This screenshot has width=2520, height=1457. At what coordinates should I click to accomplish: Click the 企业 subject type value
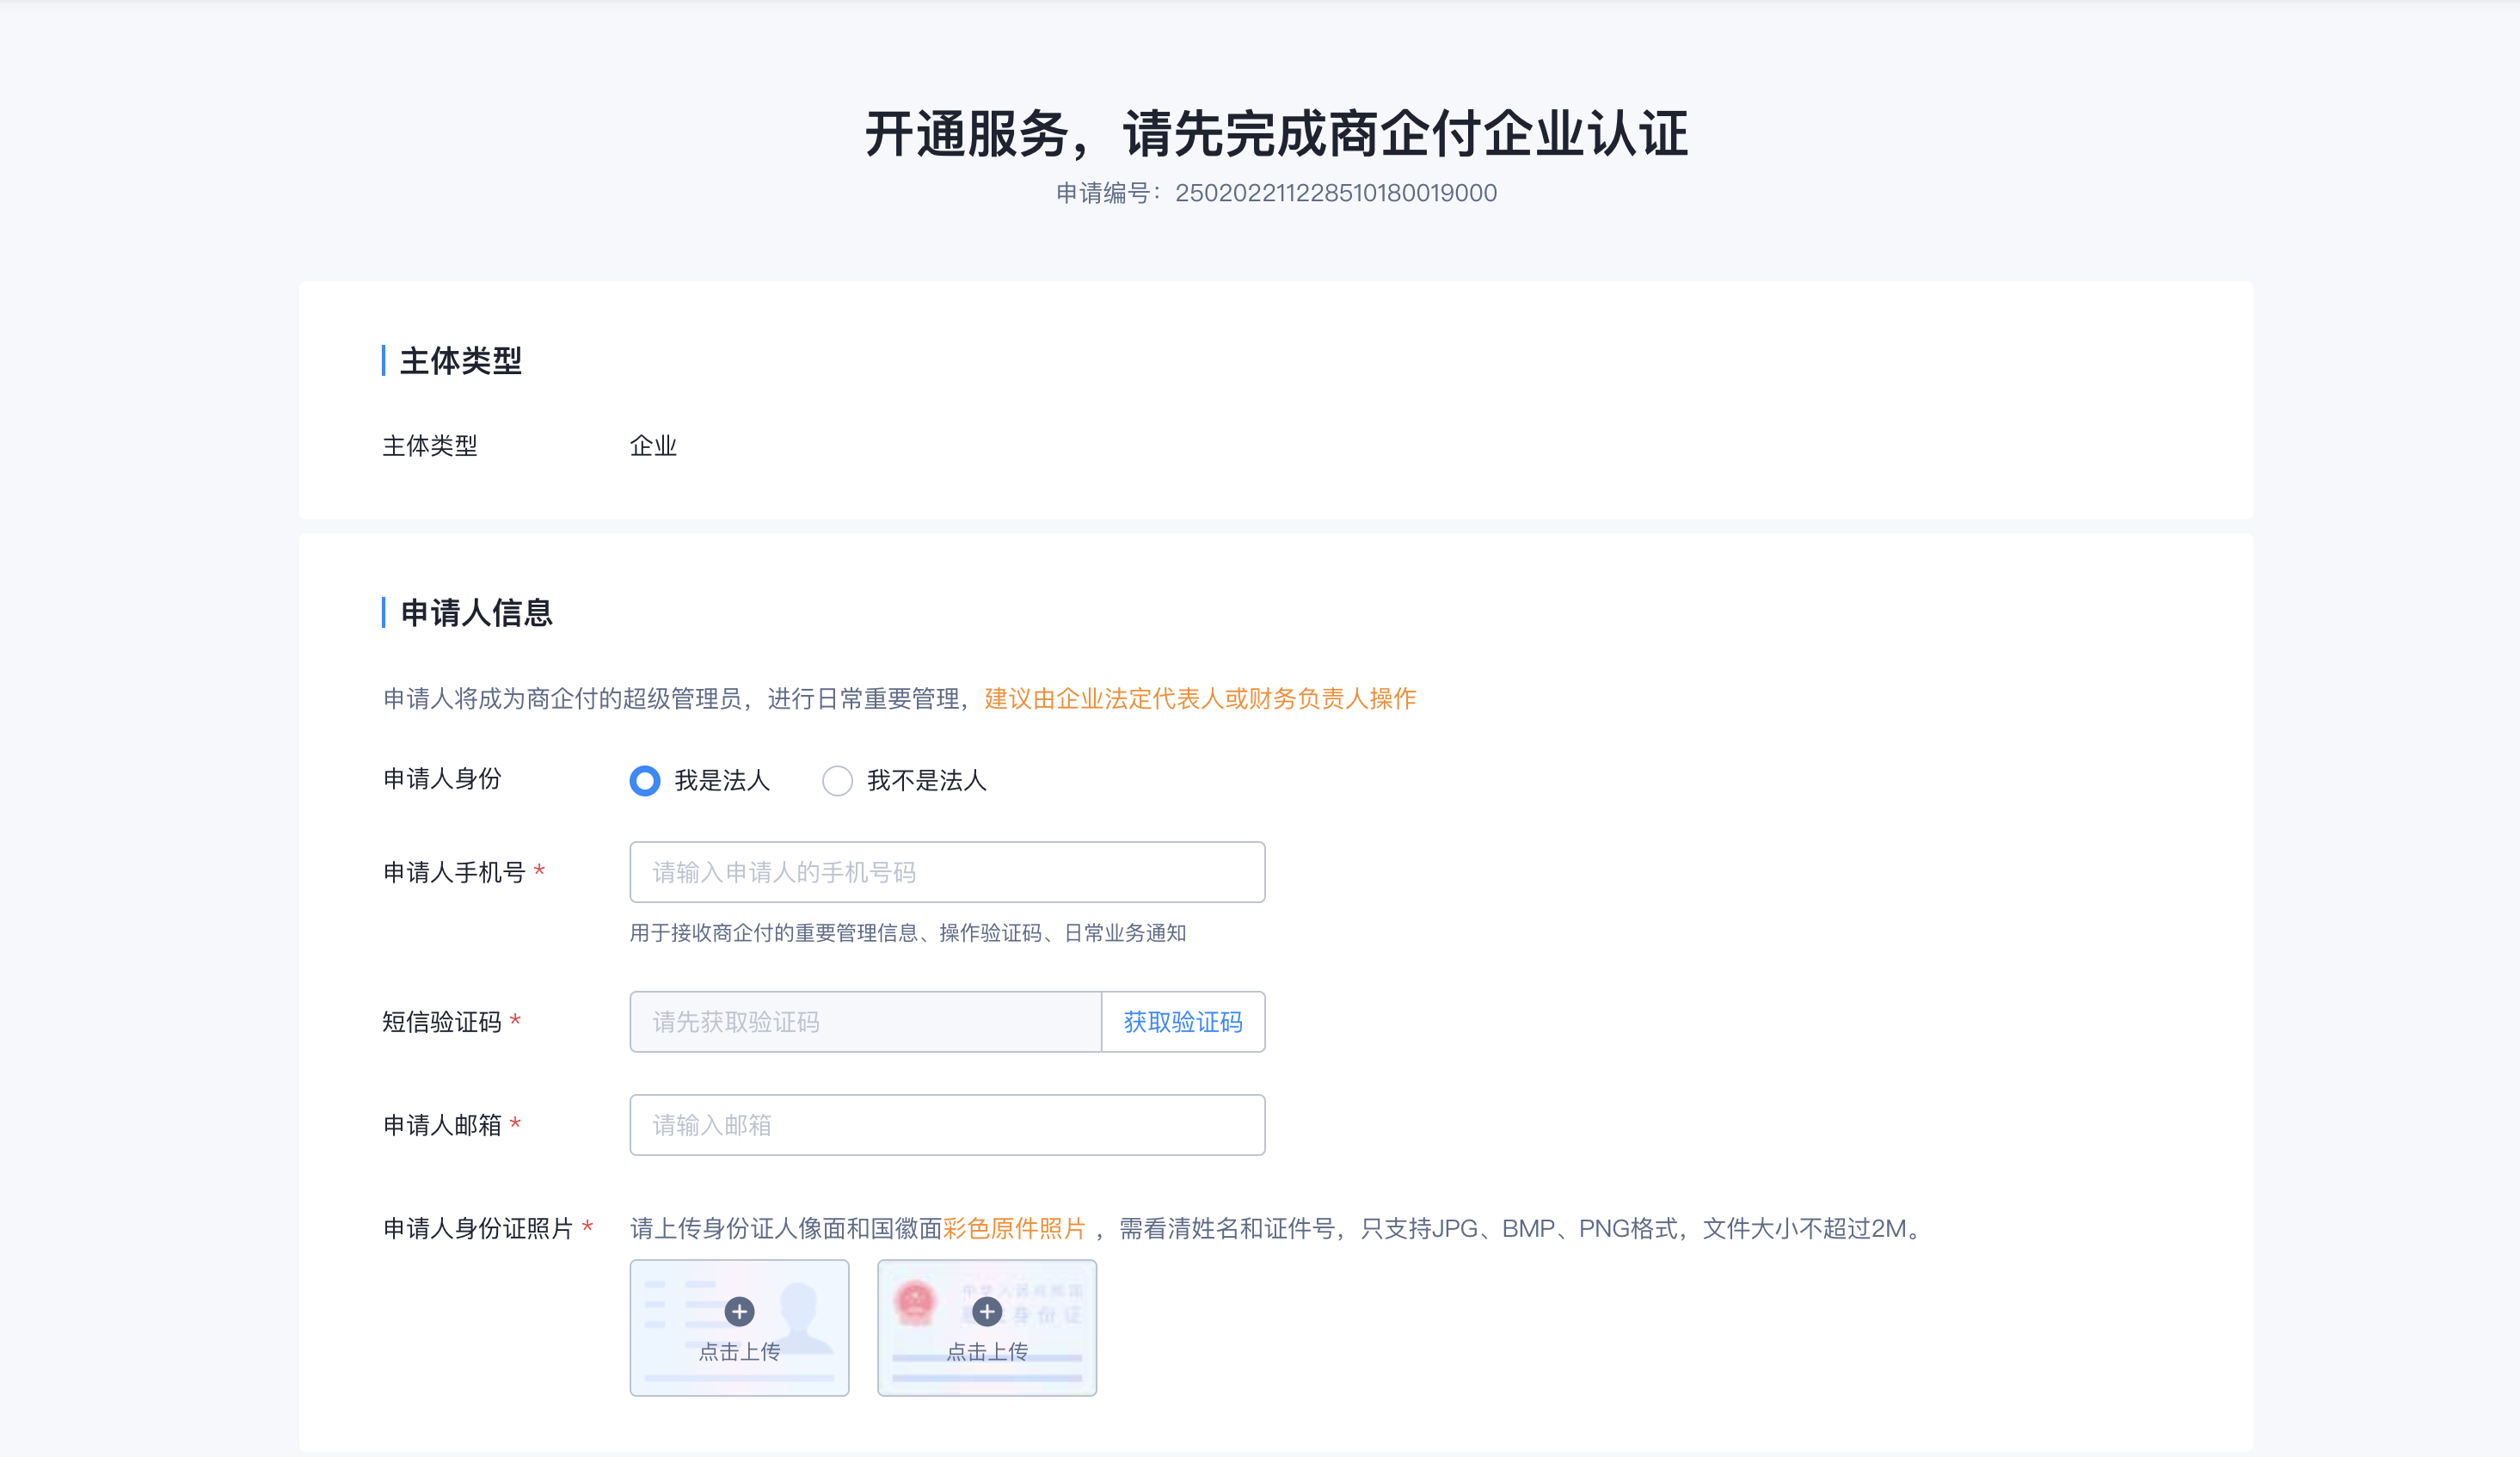pos(652,446)
